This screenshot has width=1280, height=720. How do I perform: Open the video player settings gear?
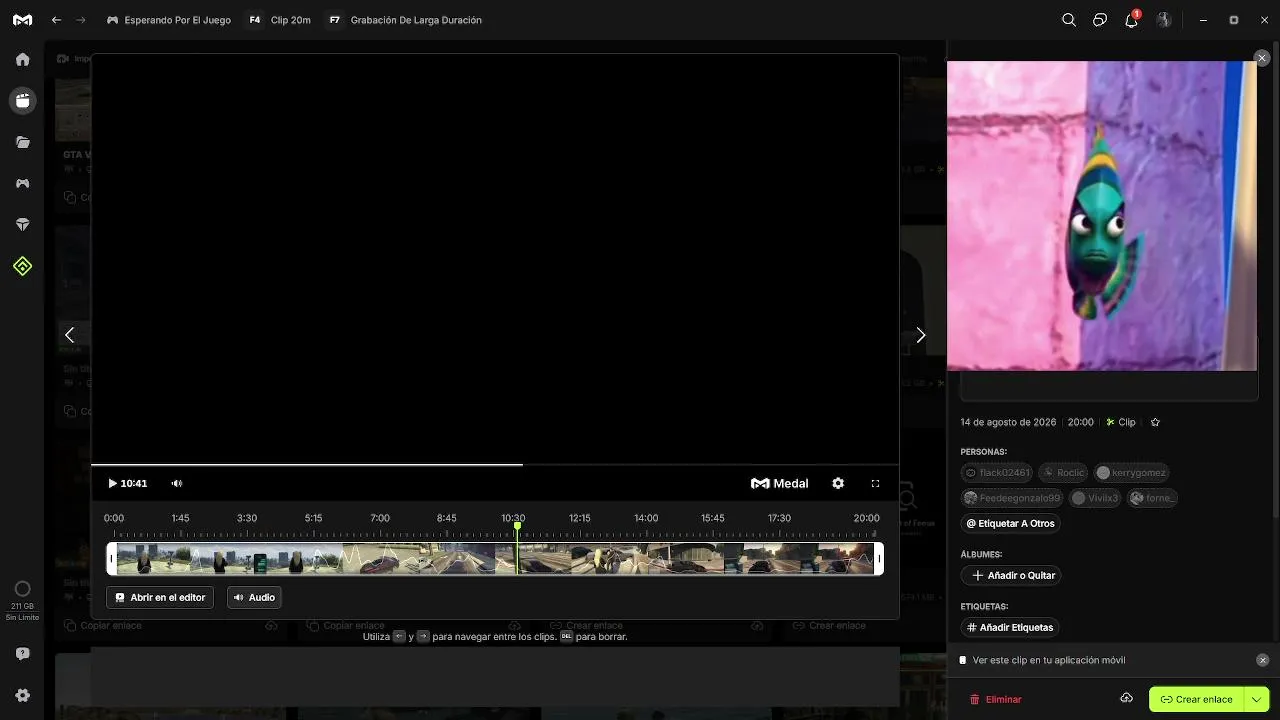click(838, 484)
